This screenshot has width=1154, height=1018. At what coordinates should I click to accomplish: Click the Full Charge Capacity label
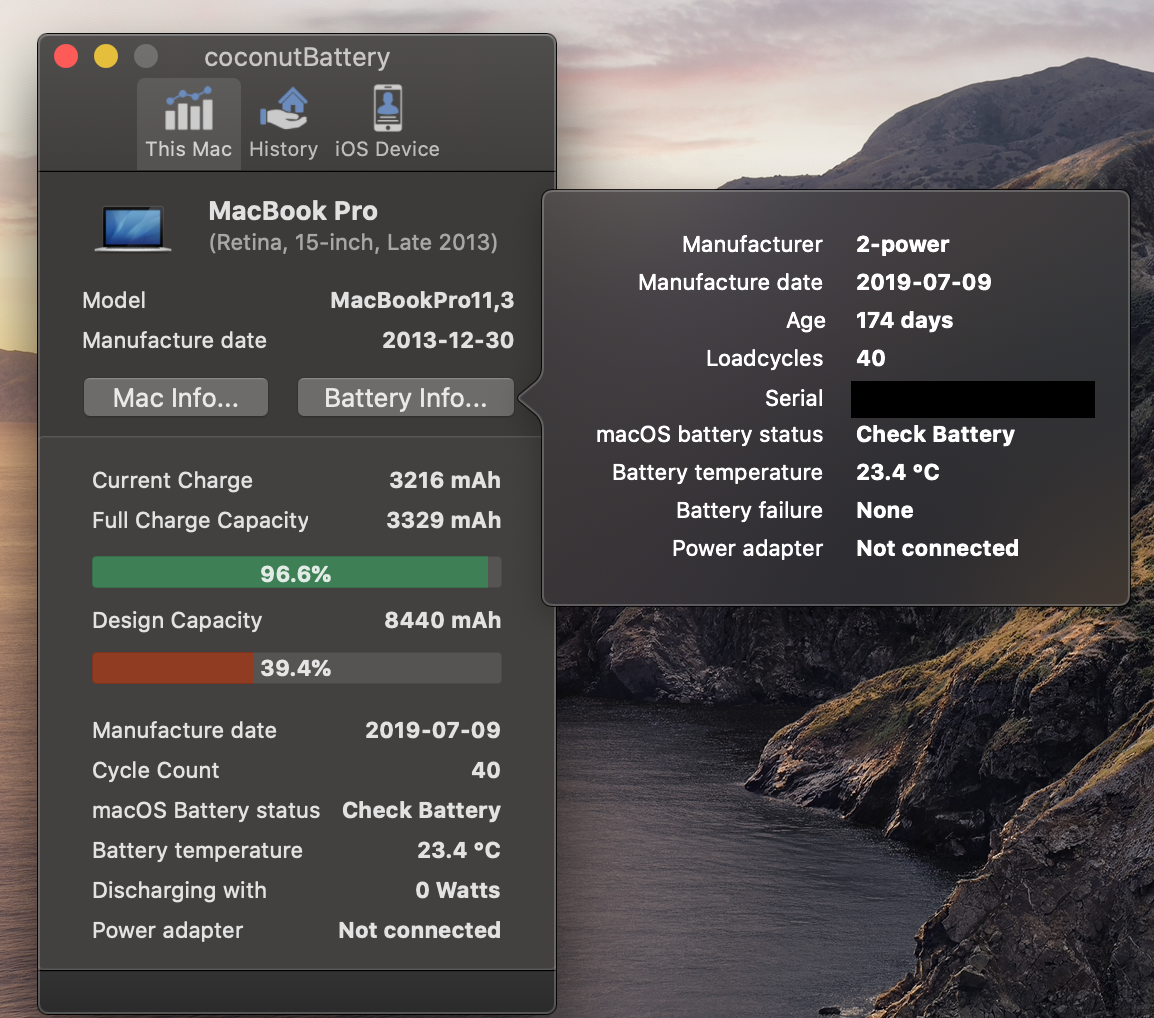coord(200,521)
